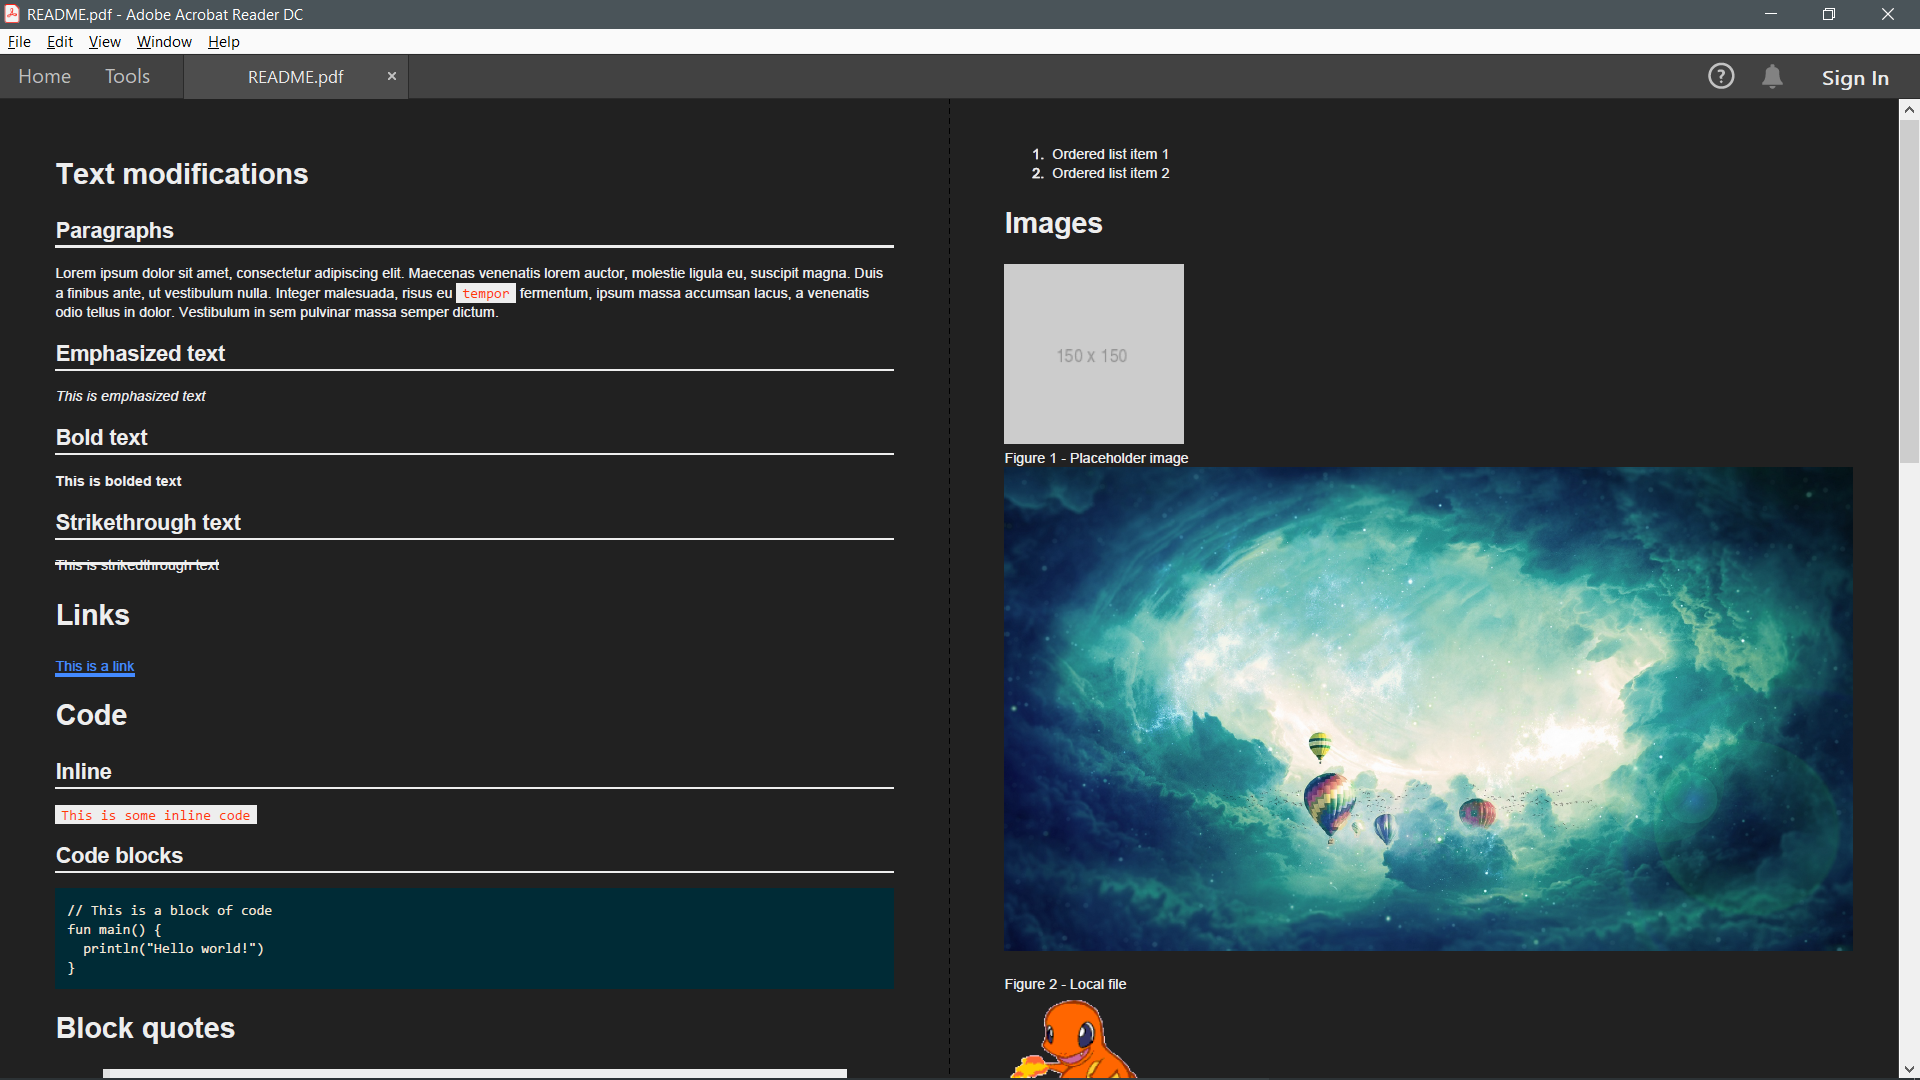Open the Help question mark icon
Screen dimensions: 1920x1080
pos(1720,76)
